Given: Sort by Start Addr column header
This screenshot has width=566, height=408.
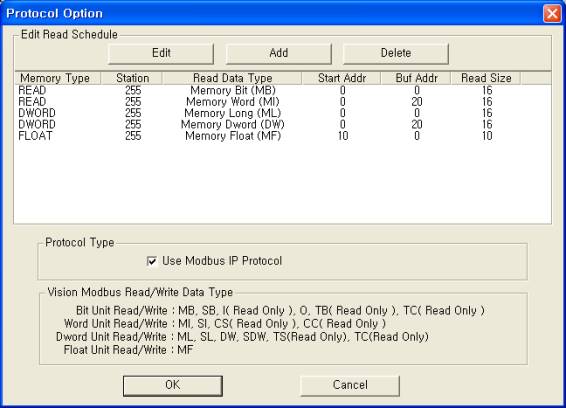Looking at the screenshot, I should (341, 78).
